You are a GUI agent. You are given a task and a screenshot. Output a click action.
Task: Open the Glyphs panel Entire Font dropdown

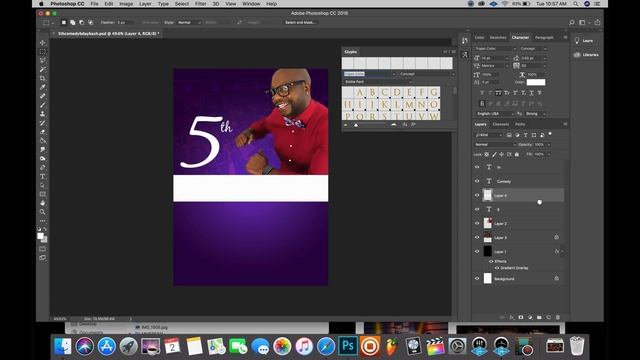378,82
